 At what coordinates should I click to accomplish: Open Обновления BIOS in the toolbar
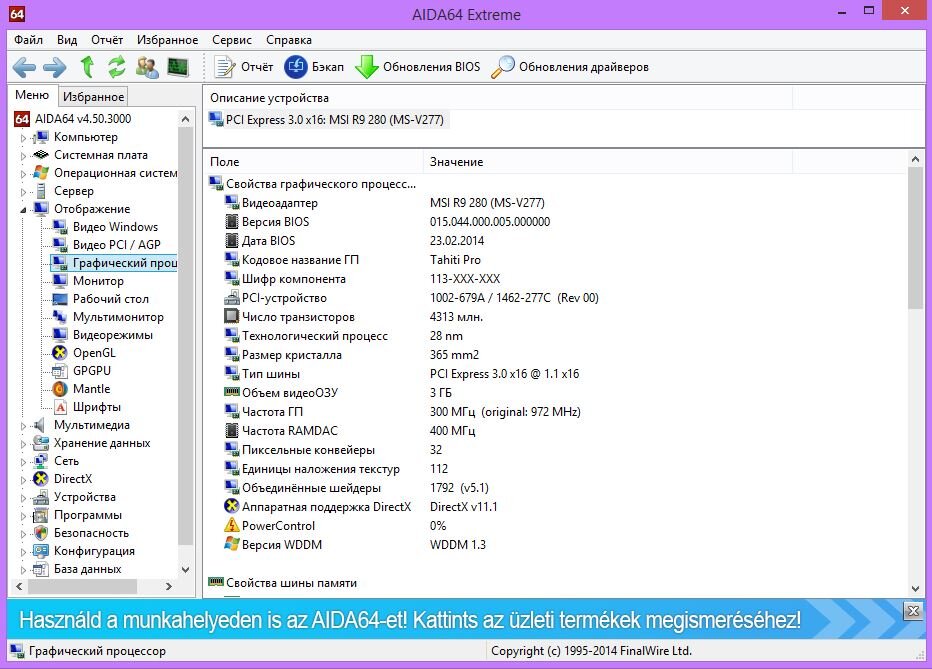click(417, 67)
